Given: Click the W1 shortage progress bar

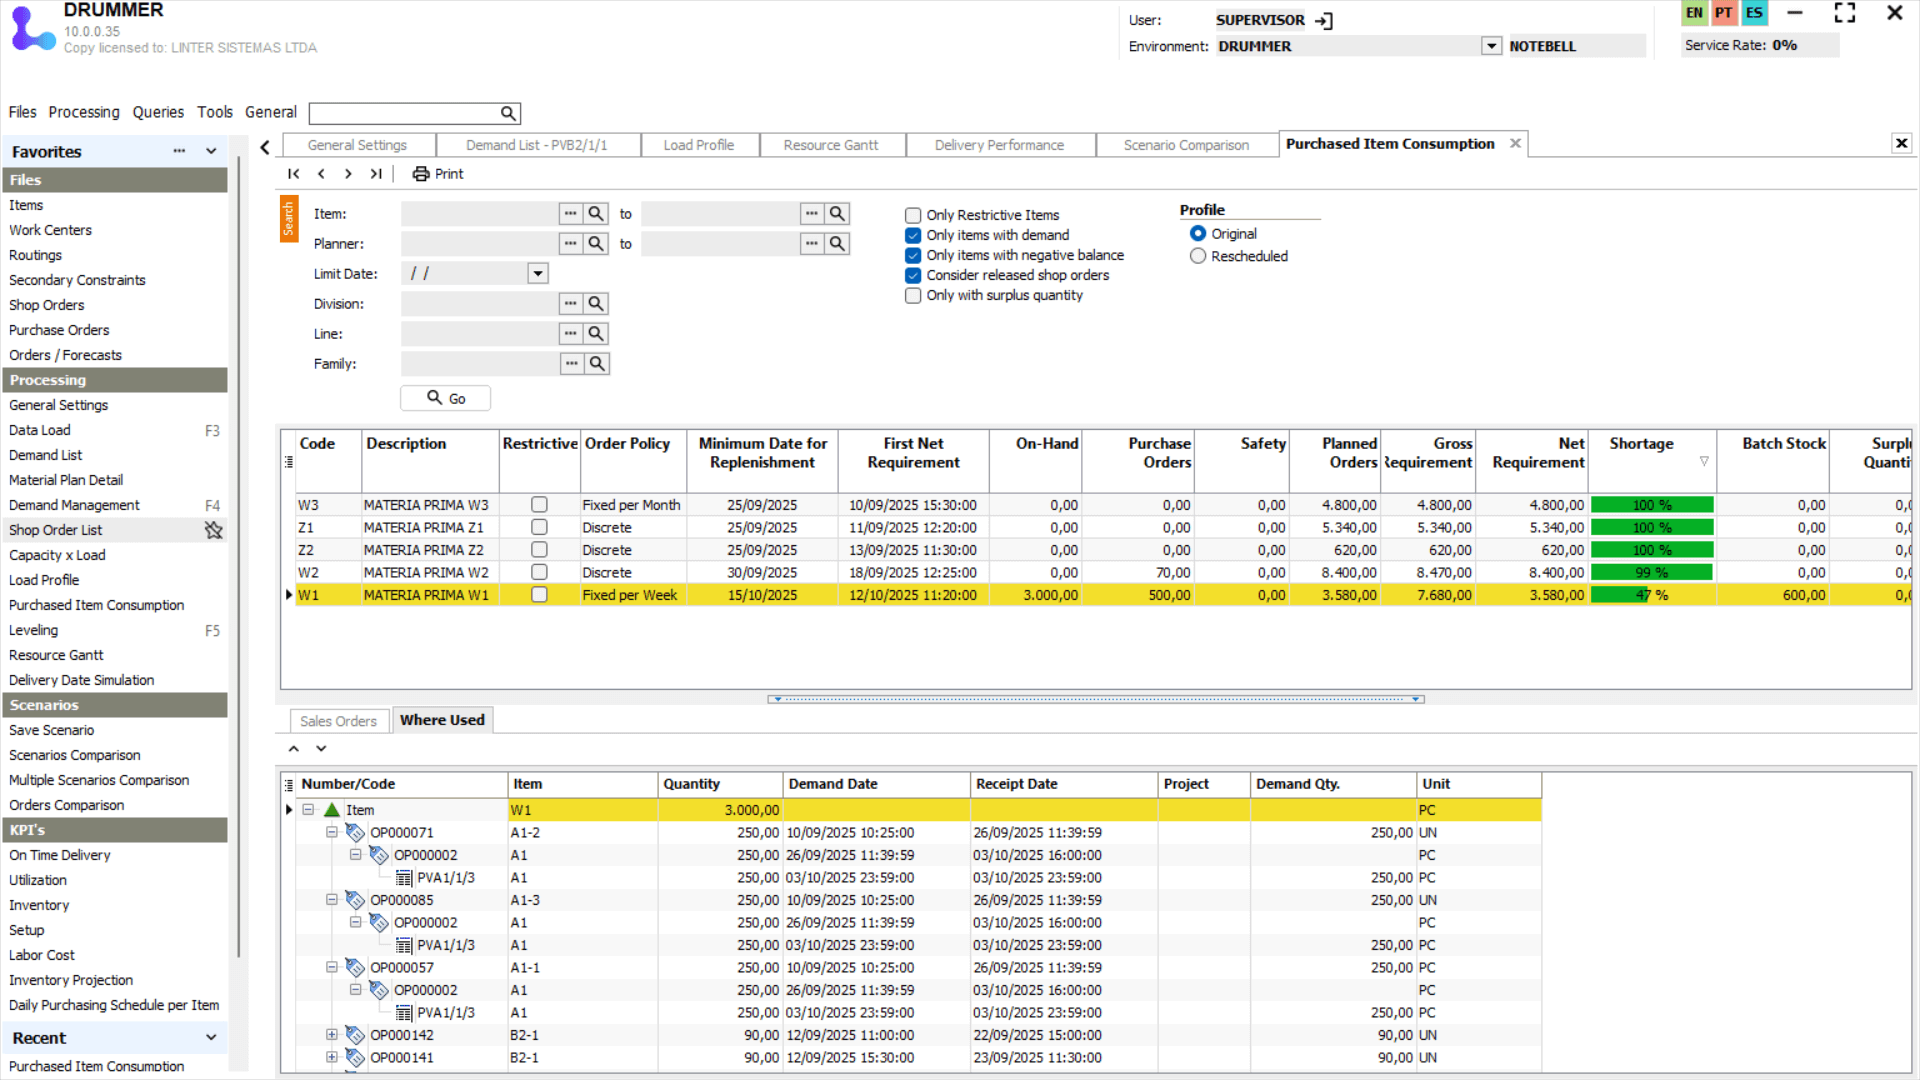Looking at the screenshot, I should click(1651, 595).
